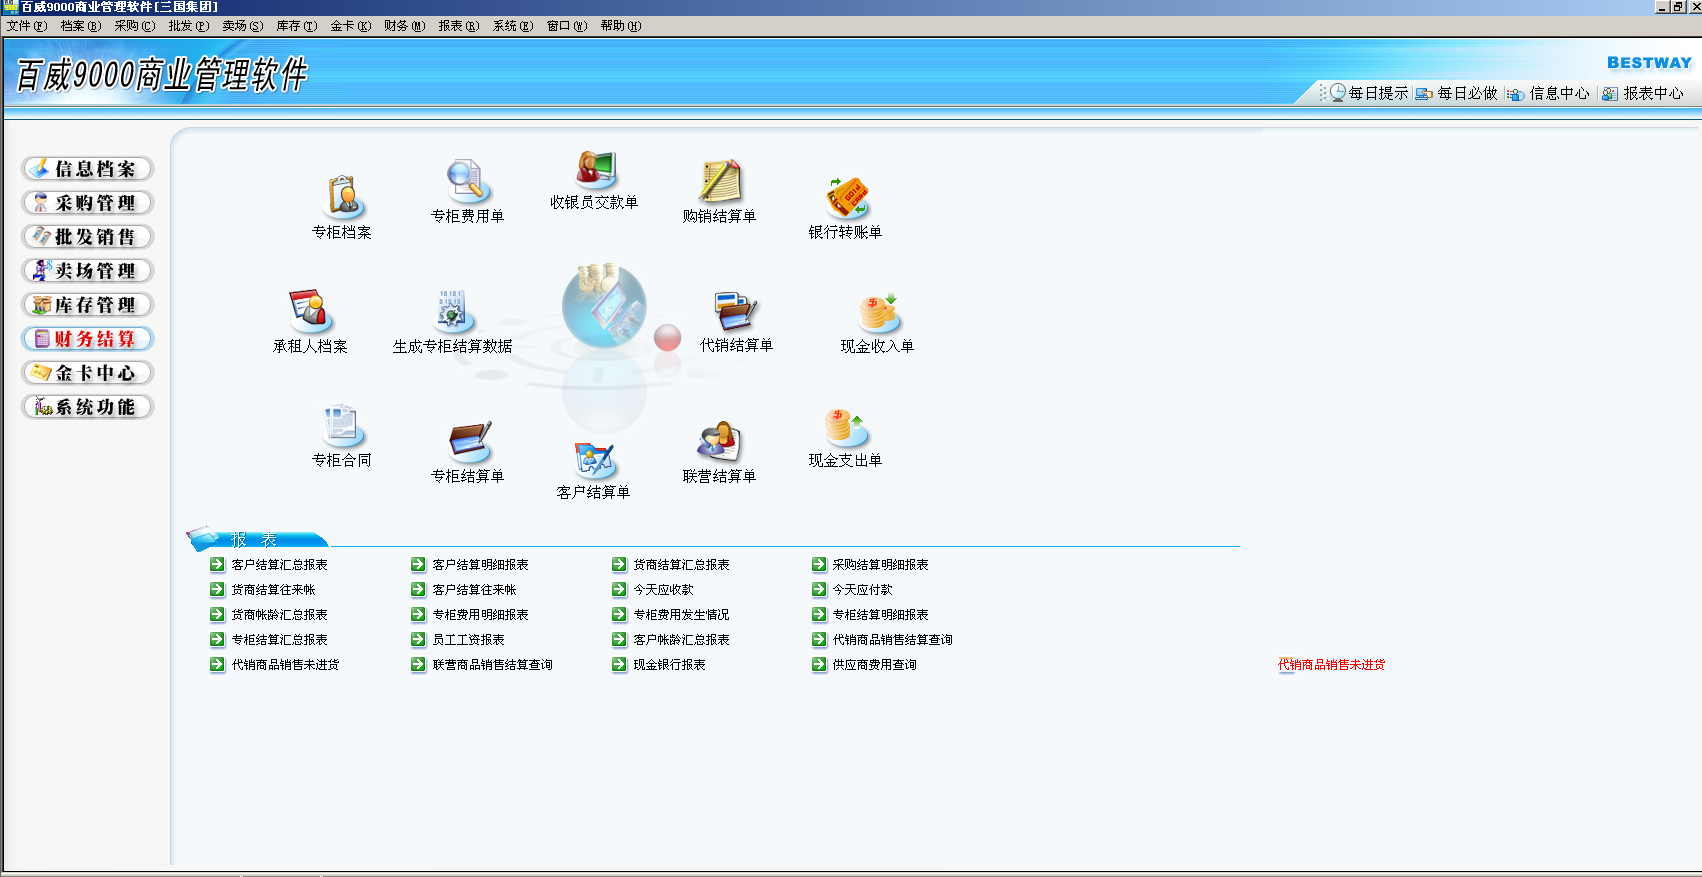1702x877 pixels.
Task: Open the 联营结算单 icon
Action: click(719, 441)
